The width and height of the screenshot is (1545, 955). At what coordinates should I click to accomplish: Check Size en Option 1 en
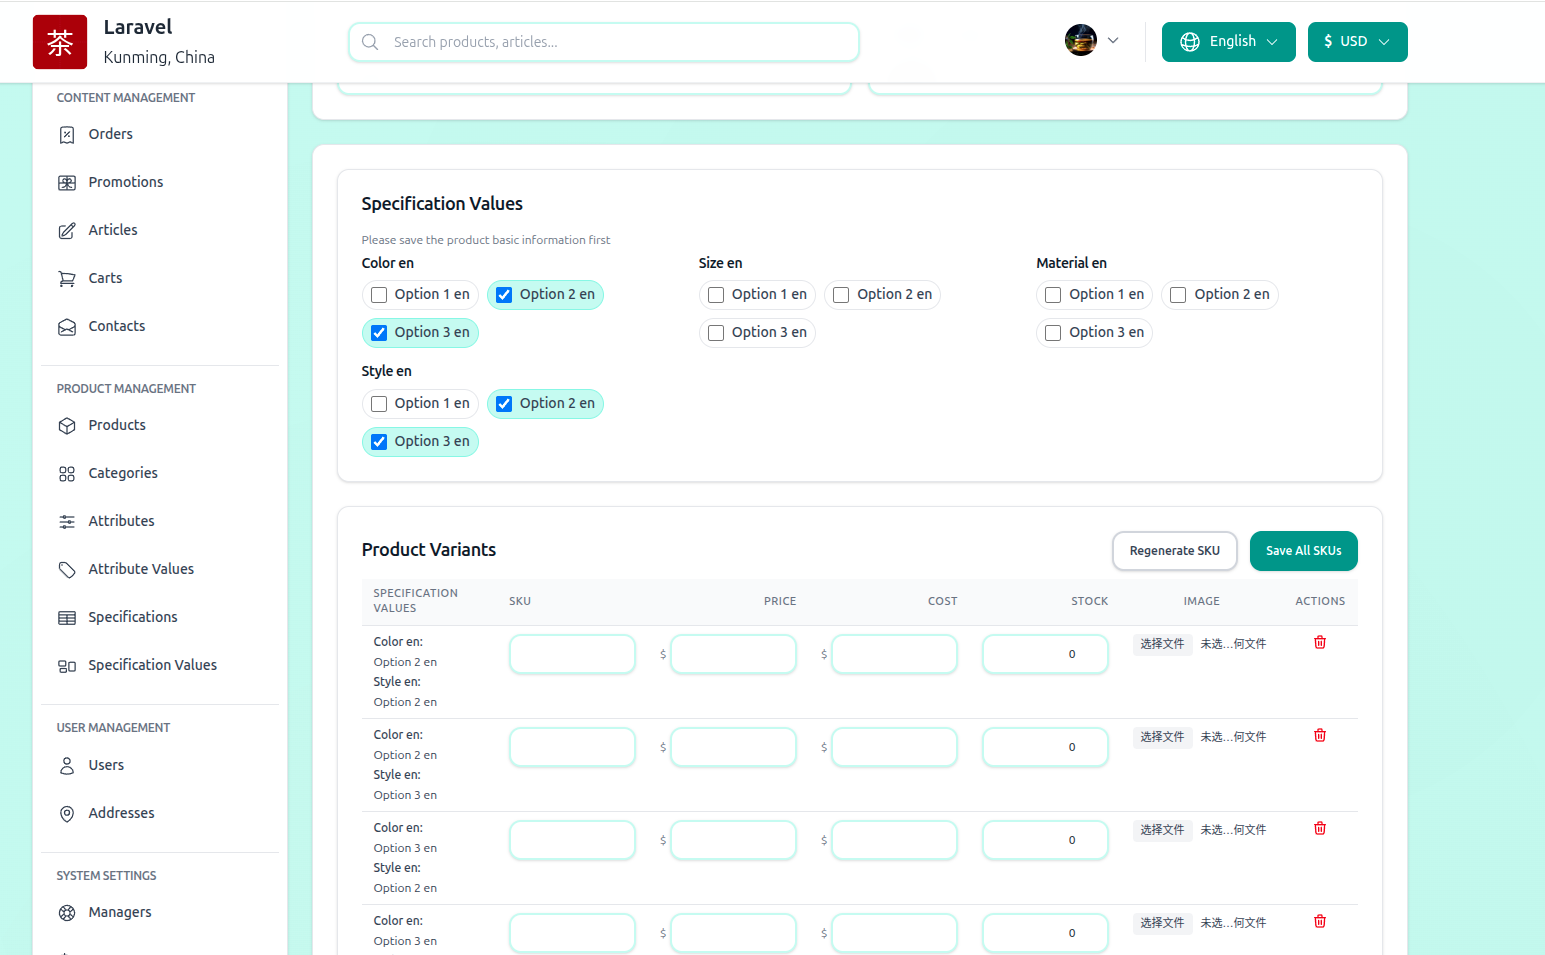(x=716, y=295)
